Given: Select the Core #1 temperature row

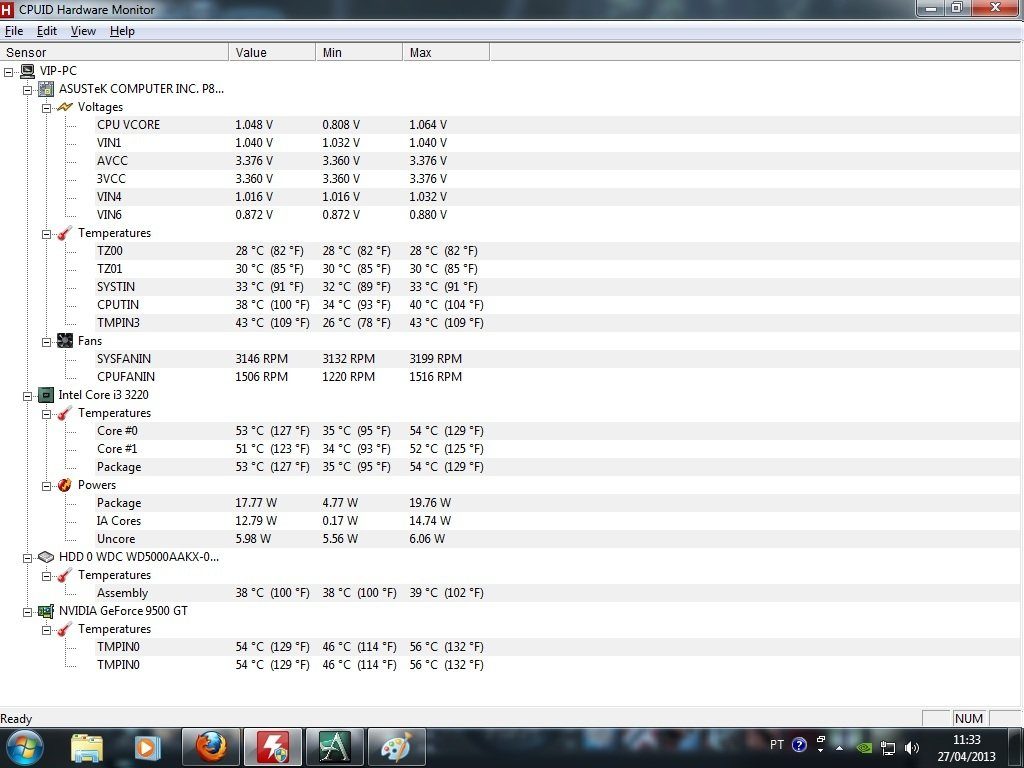Looking at the screenshot, I should click(x=559, y=449).
